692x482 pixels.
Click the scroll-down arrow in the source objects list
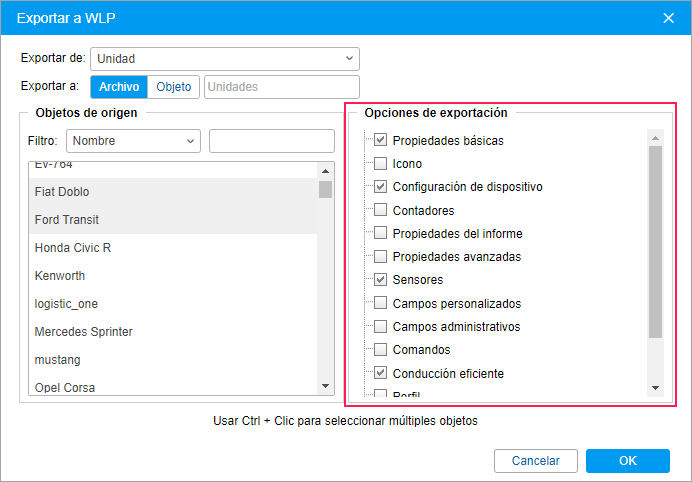coord(326,386)
